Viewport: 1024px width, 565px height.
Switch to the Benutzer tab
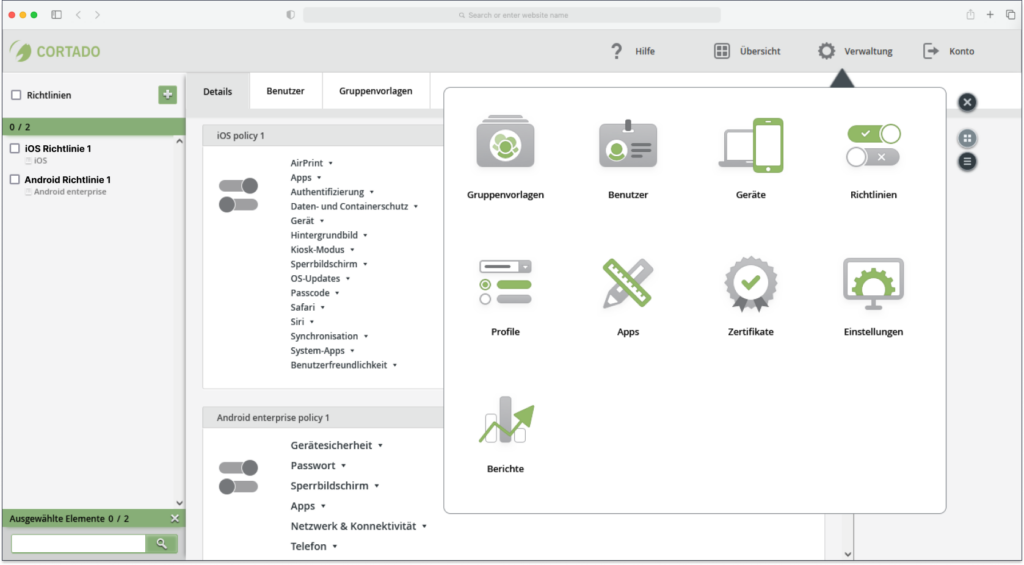click(285, 91)
